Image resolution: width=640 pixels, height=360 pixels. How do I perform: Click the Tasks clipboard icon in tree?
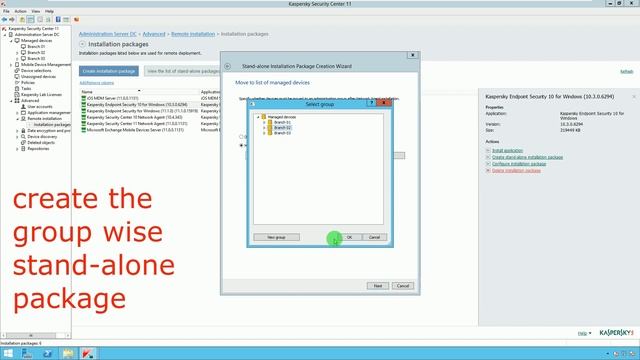(17, 89)
